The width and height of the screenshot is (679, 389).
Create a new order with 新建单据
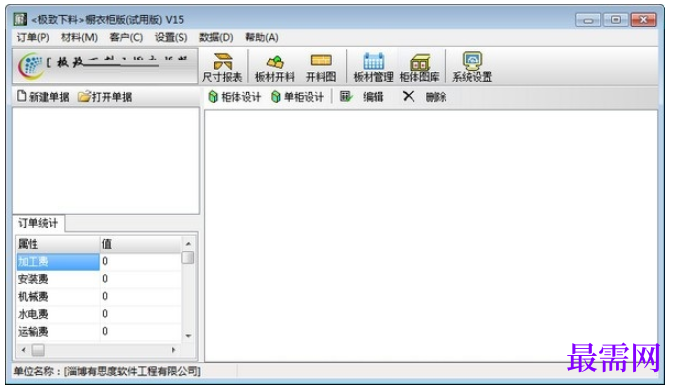click(x=43, y=97)
